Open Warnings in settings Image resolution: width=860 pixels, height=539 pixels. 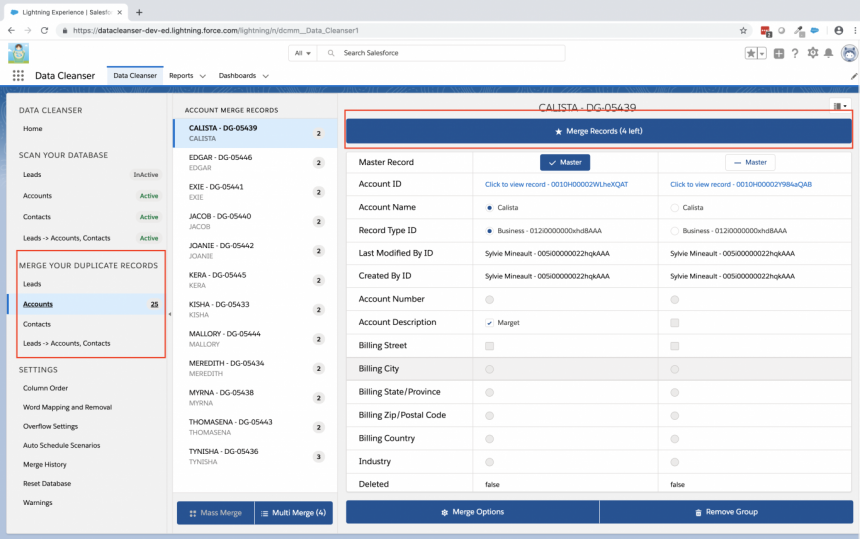(38, 503)
